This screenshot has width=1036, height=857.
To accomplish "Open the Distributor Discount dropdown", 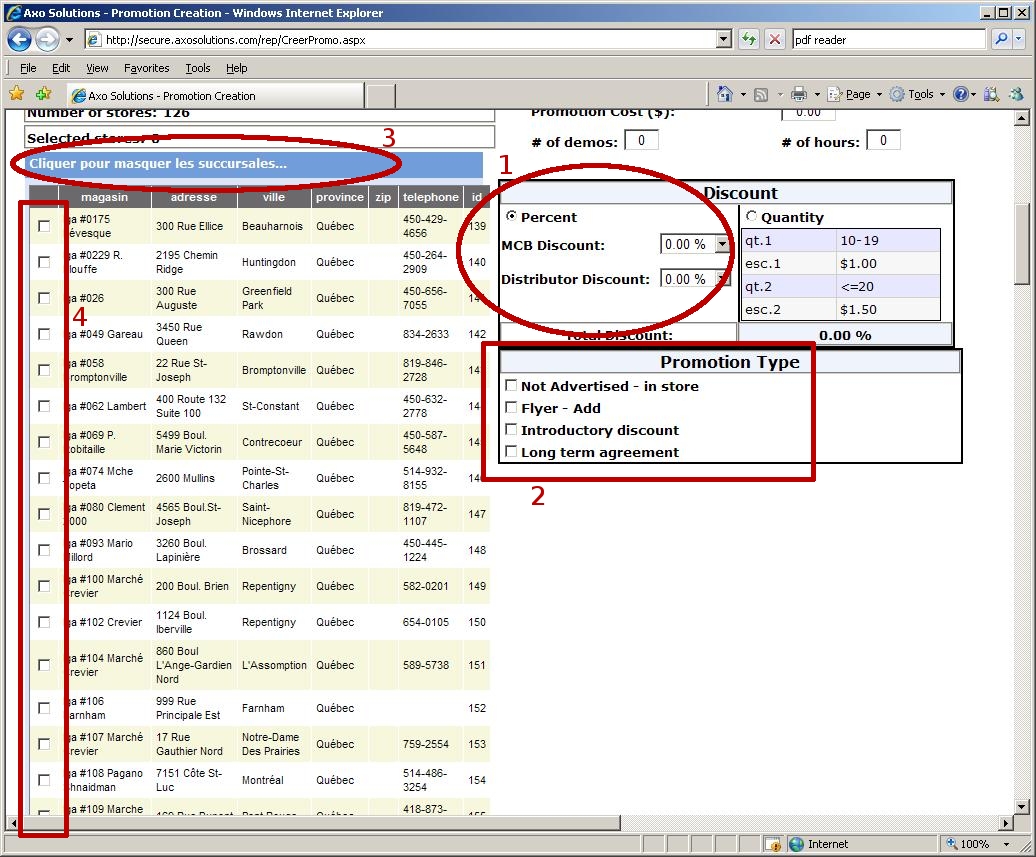I will click(722, 279).
